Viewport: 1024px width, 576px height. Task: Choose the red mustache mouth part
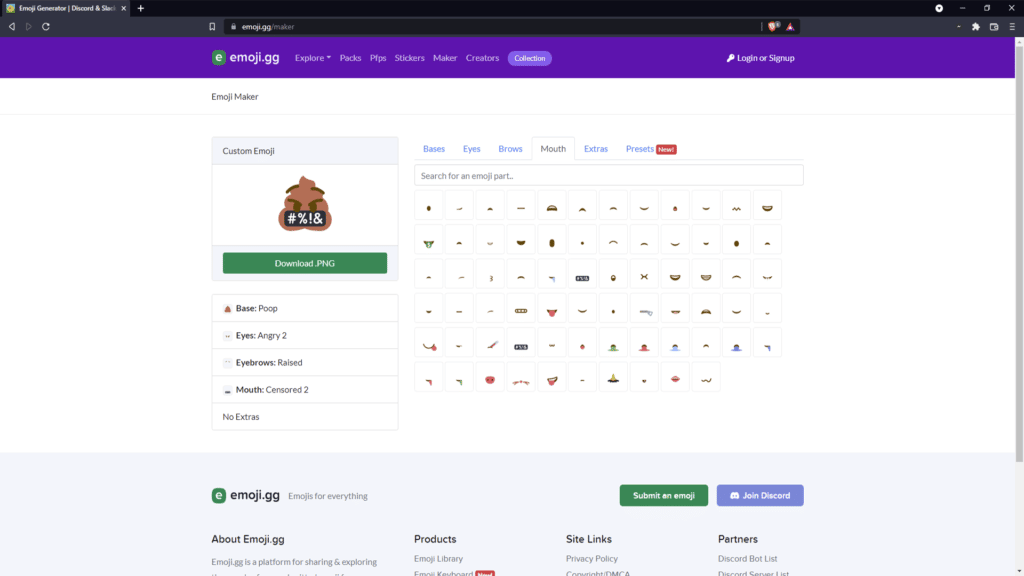pos(520,378)
